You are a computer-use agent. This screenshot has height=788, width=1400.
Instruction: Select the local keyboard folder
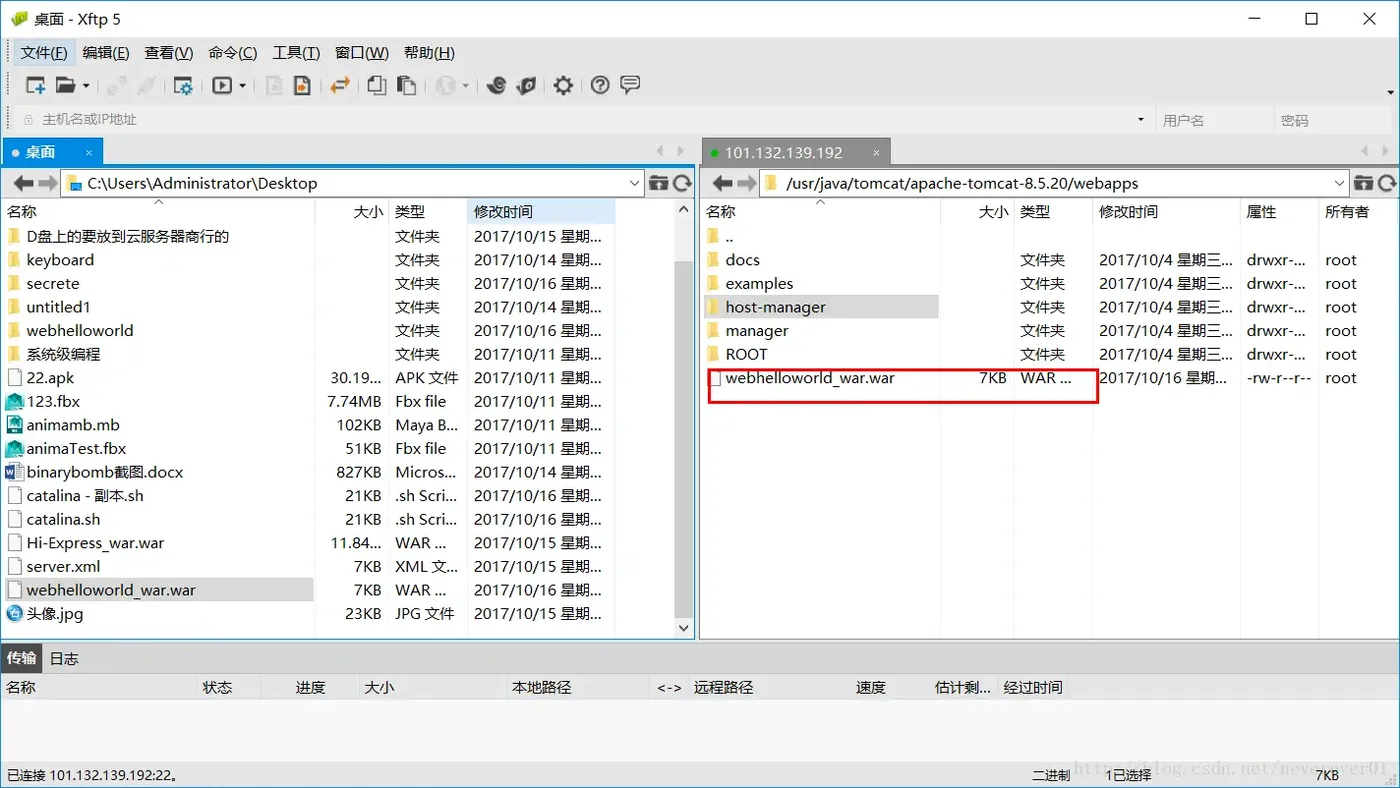point(60,260)
